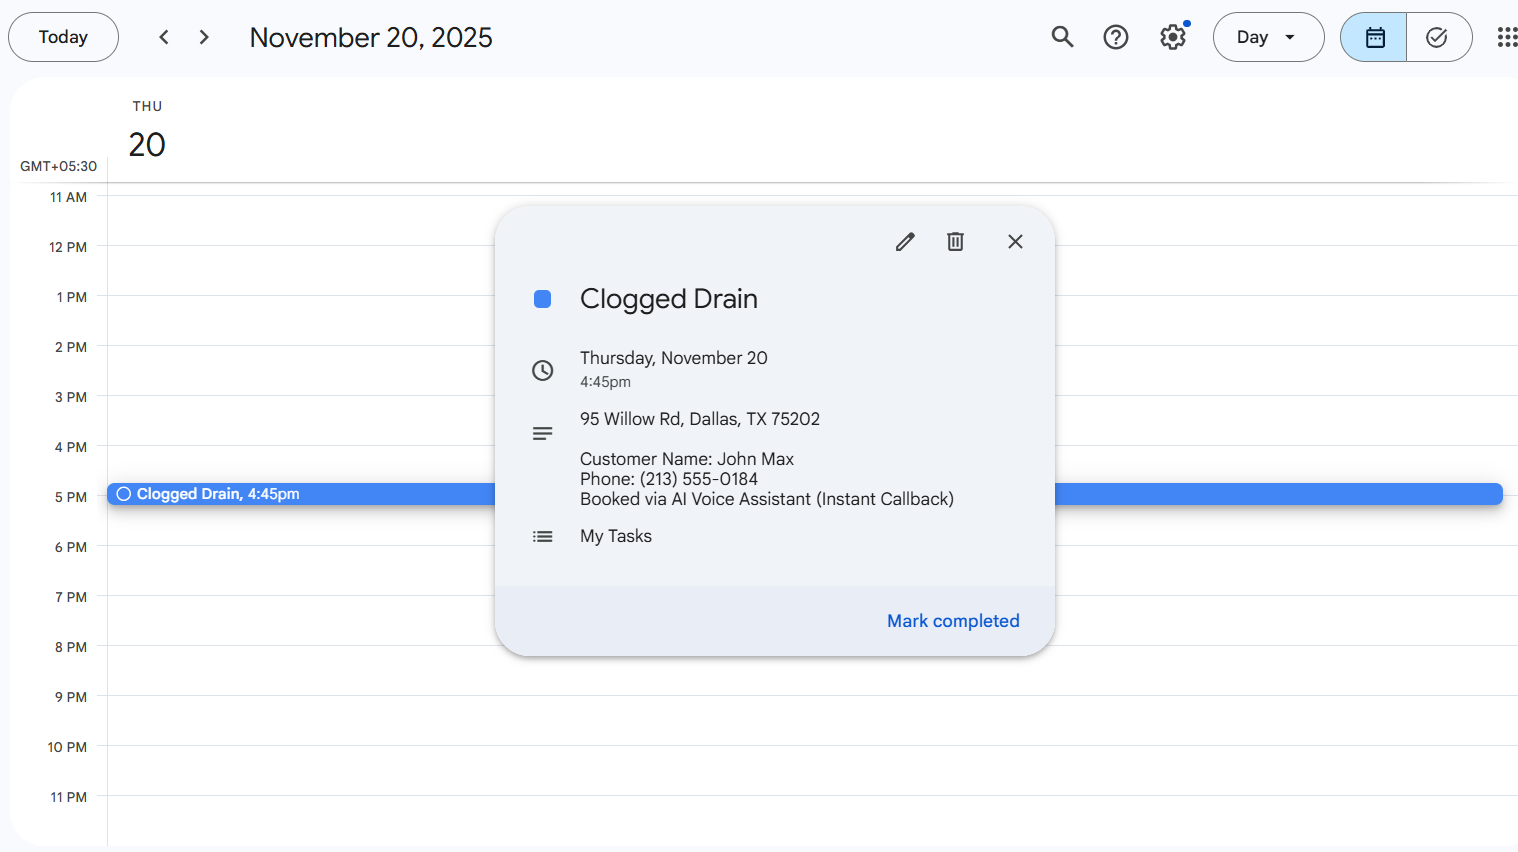
Task: Switch to Tasks view toggle
Action: pos(1437,37)
